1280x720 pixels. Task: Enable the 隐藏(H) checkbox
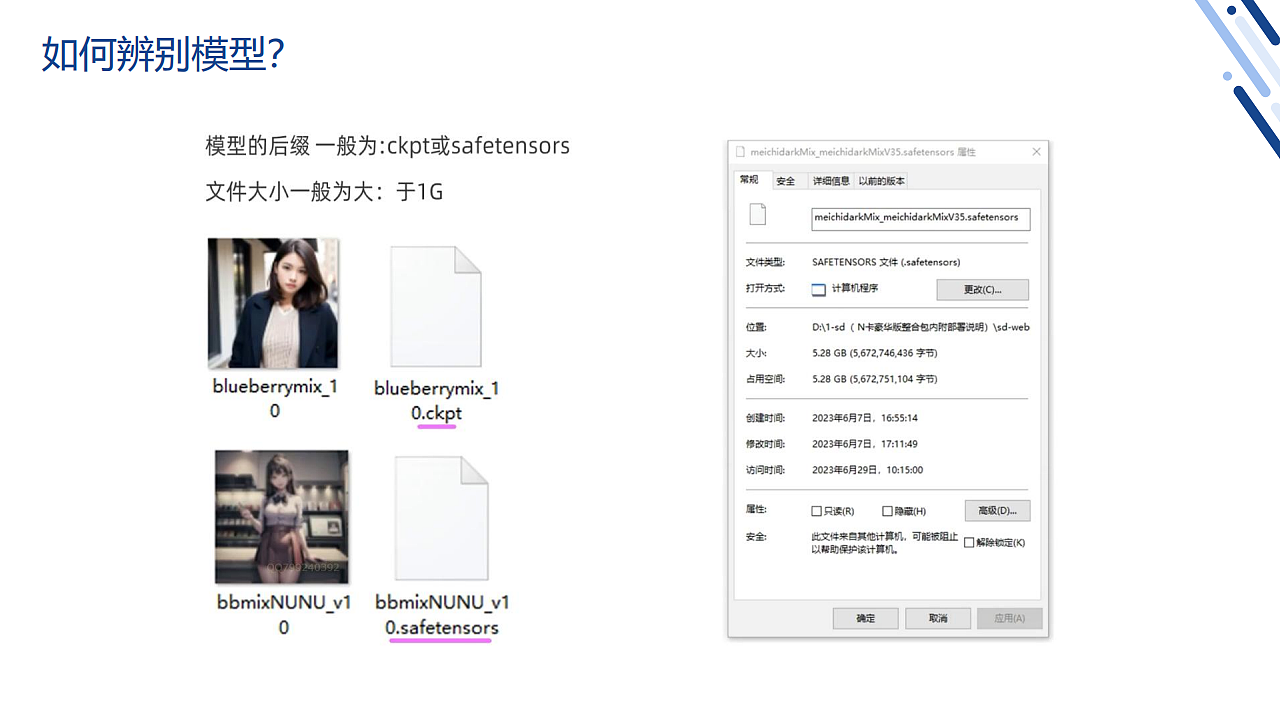[x=887, y=510]
